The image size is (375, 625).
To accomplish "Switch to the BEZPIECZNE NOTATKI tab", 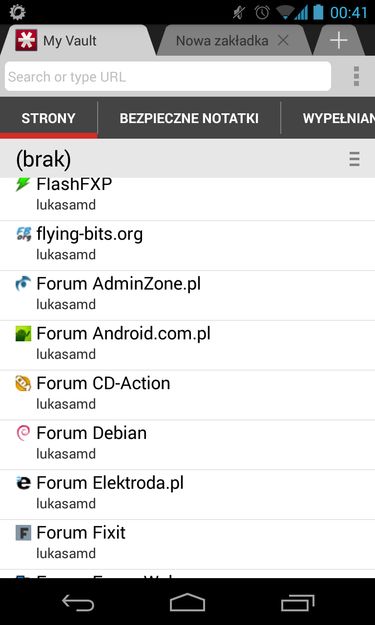I will 189,118.
